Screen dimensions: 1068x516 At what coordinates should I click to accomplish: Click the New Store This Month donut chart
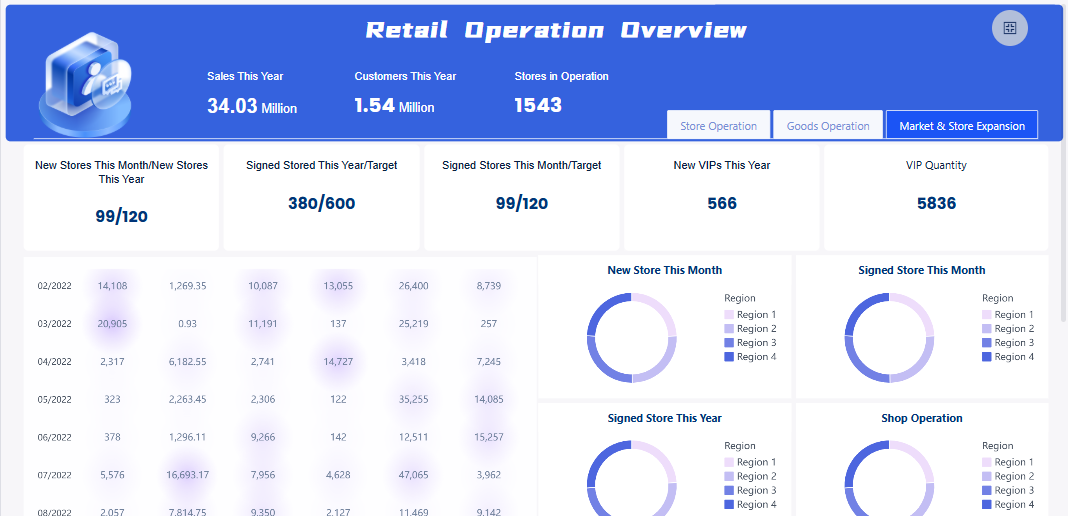[x=631, y=338]
